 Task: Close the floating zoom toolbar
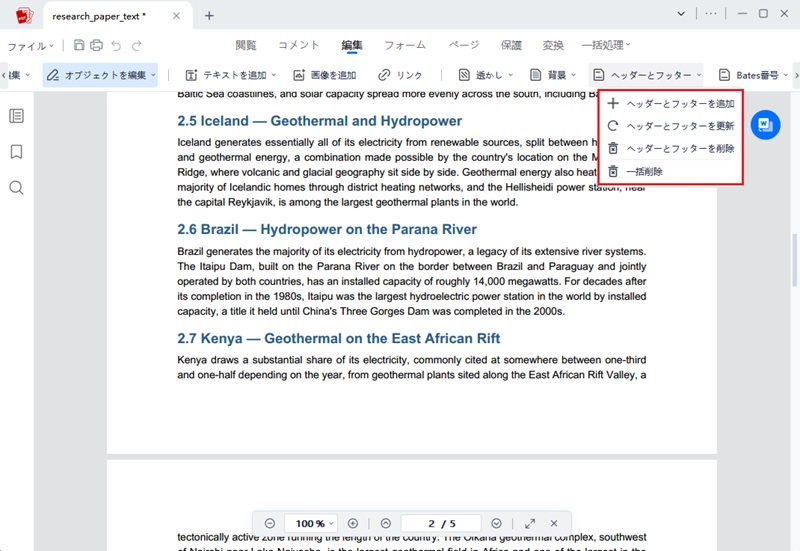[554, 523]
